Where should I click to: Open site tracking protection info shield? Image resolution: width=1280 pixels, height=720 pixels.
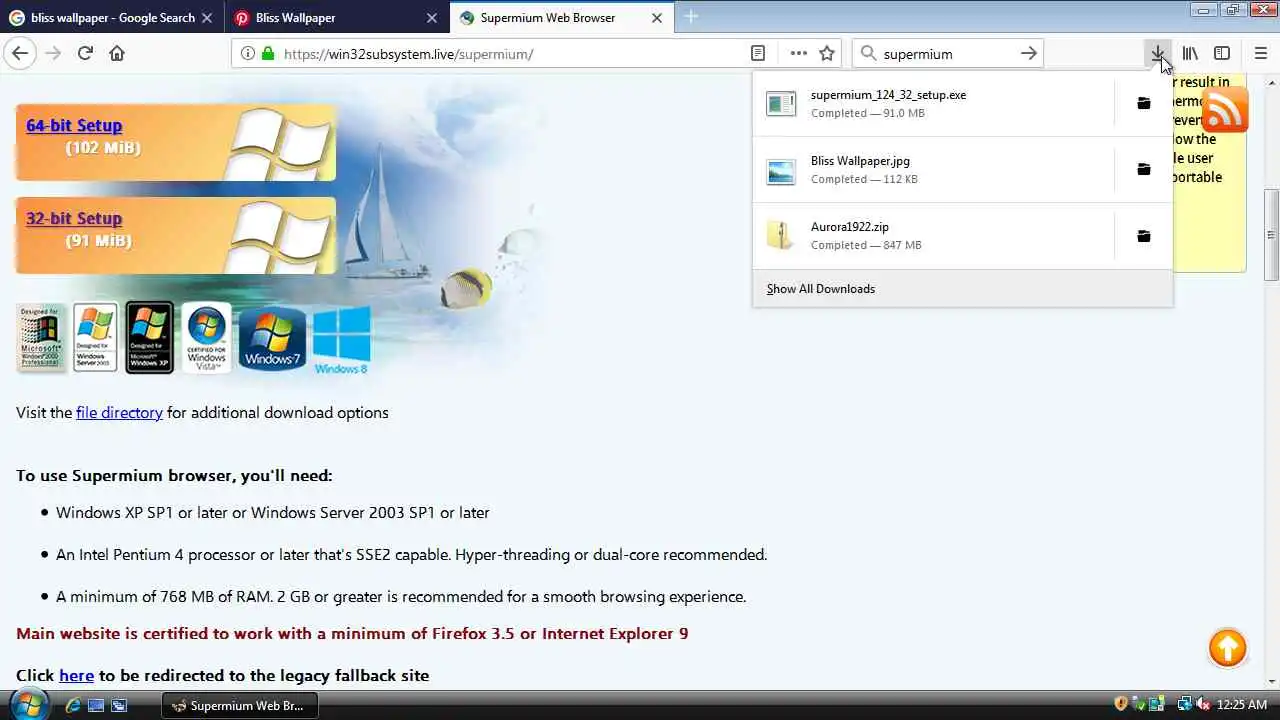pos(247,53)
